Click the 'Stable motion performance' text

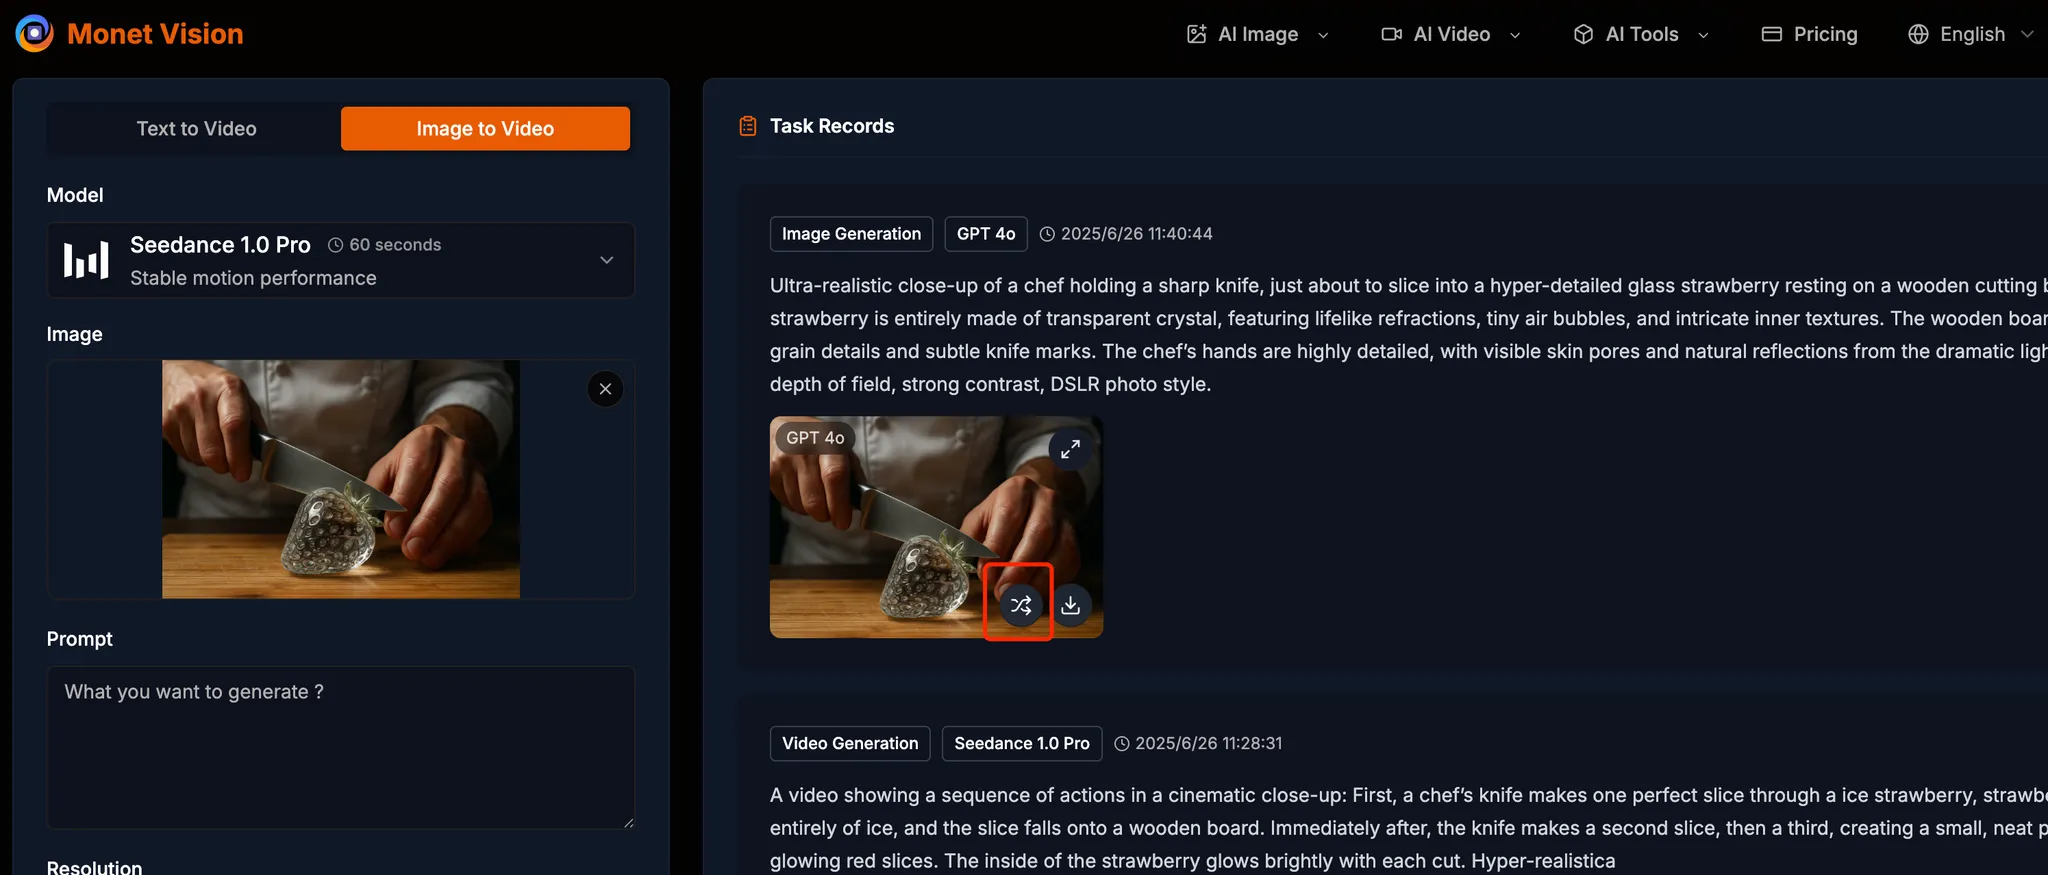253,278
